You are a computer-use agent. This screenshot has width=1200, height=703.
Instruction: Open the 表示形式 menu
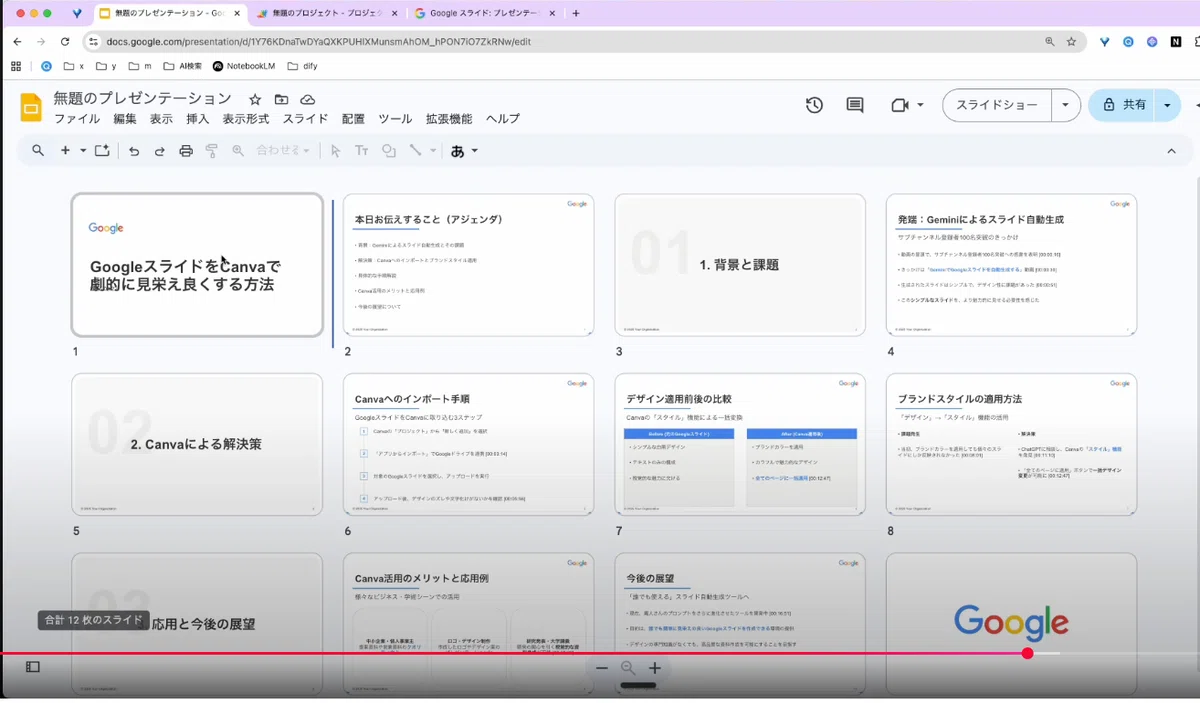click(x=246, y=119)
